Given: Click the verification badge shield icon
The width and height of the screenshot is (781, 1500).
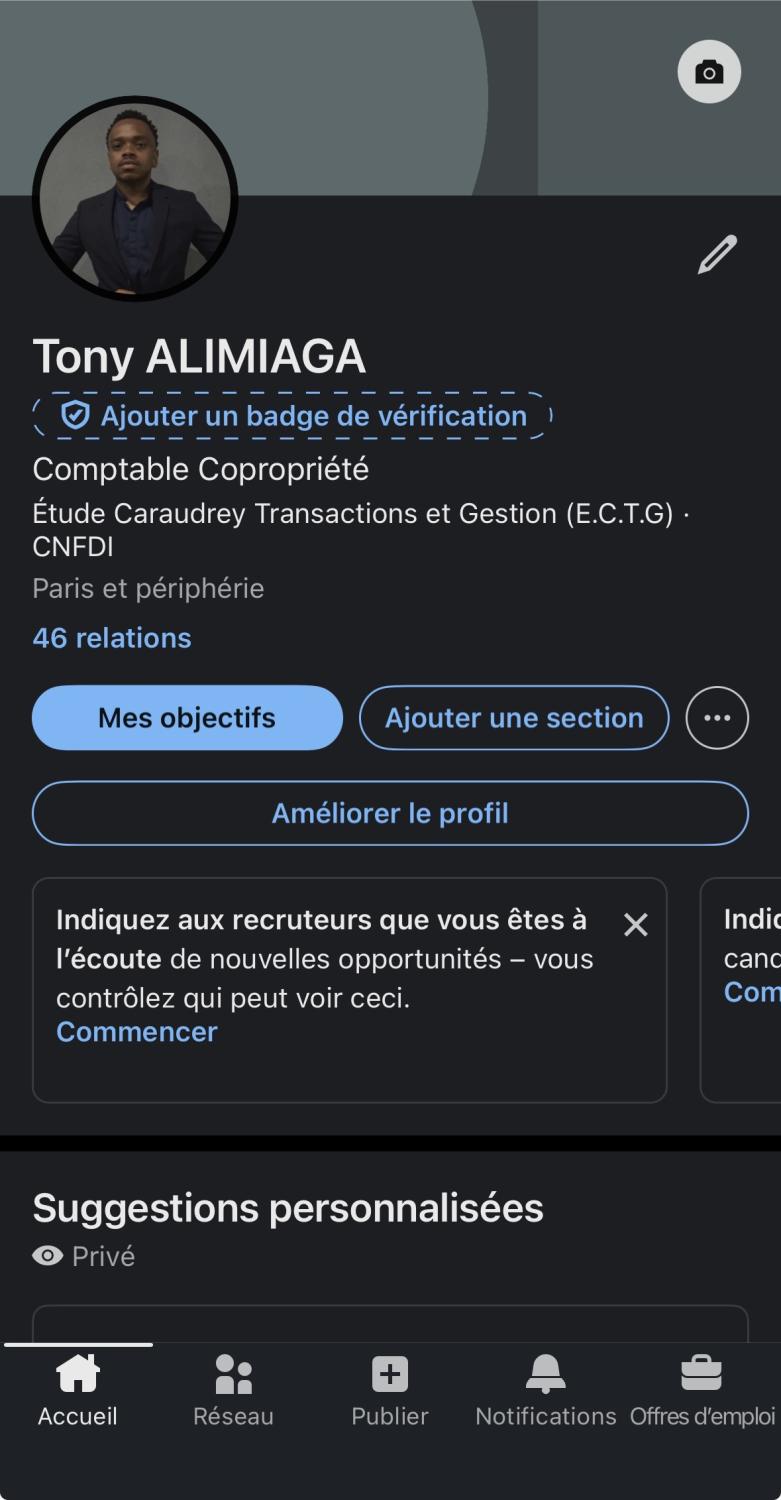Looking at the screenshot, I should [75, 415].
